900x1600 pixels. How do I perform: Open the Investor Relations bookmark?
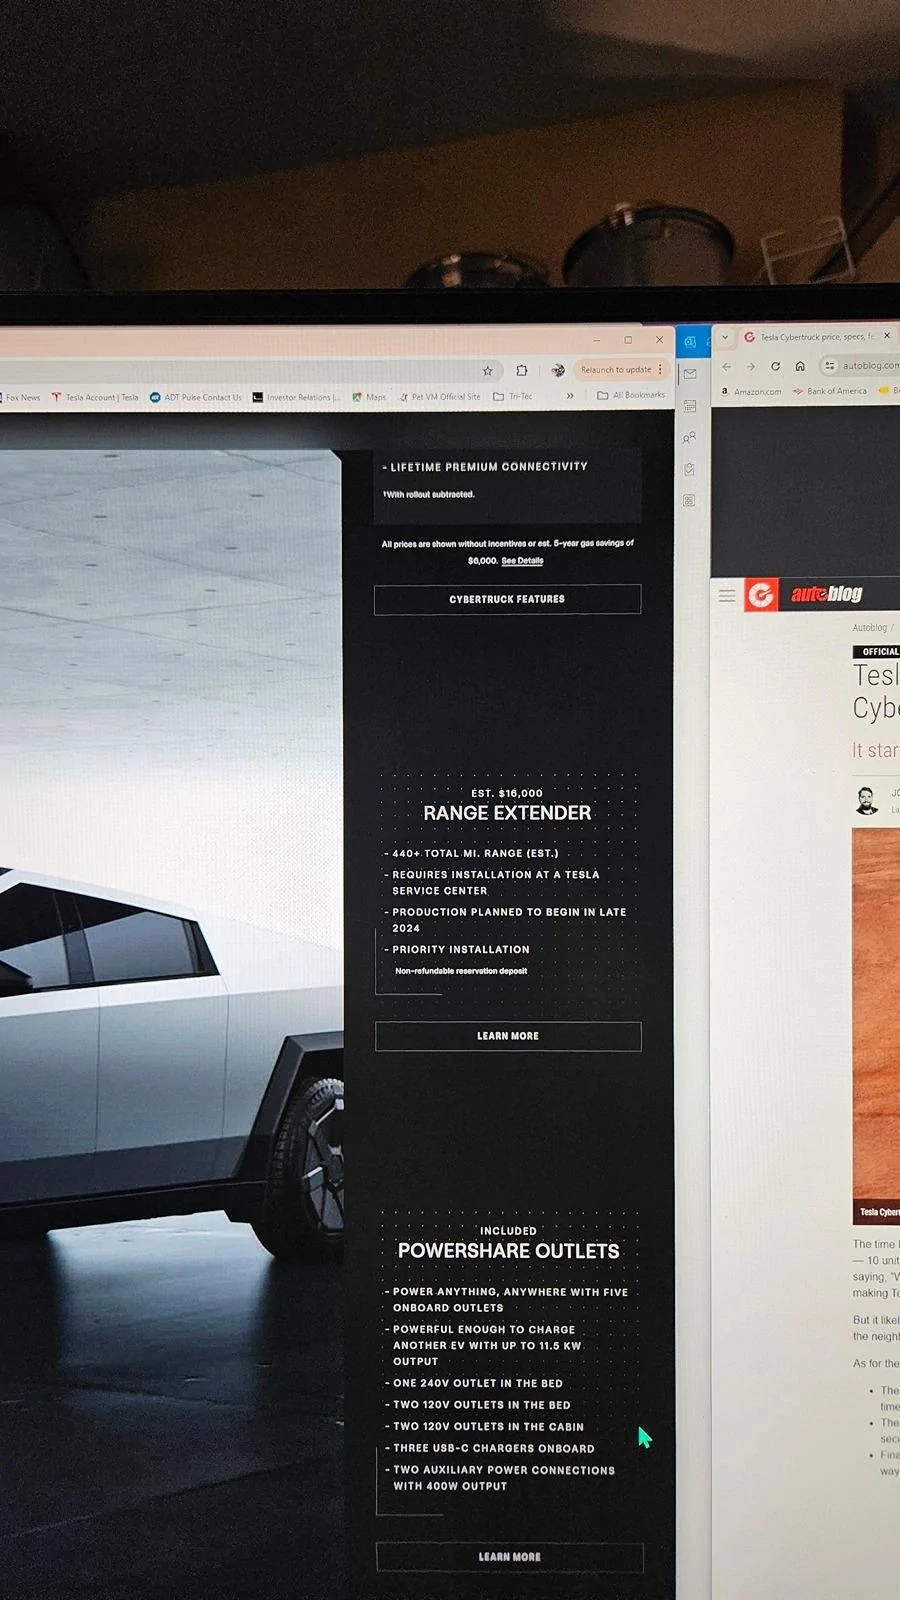(x=297, y=398)
